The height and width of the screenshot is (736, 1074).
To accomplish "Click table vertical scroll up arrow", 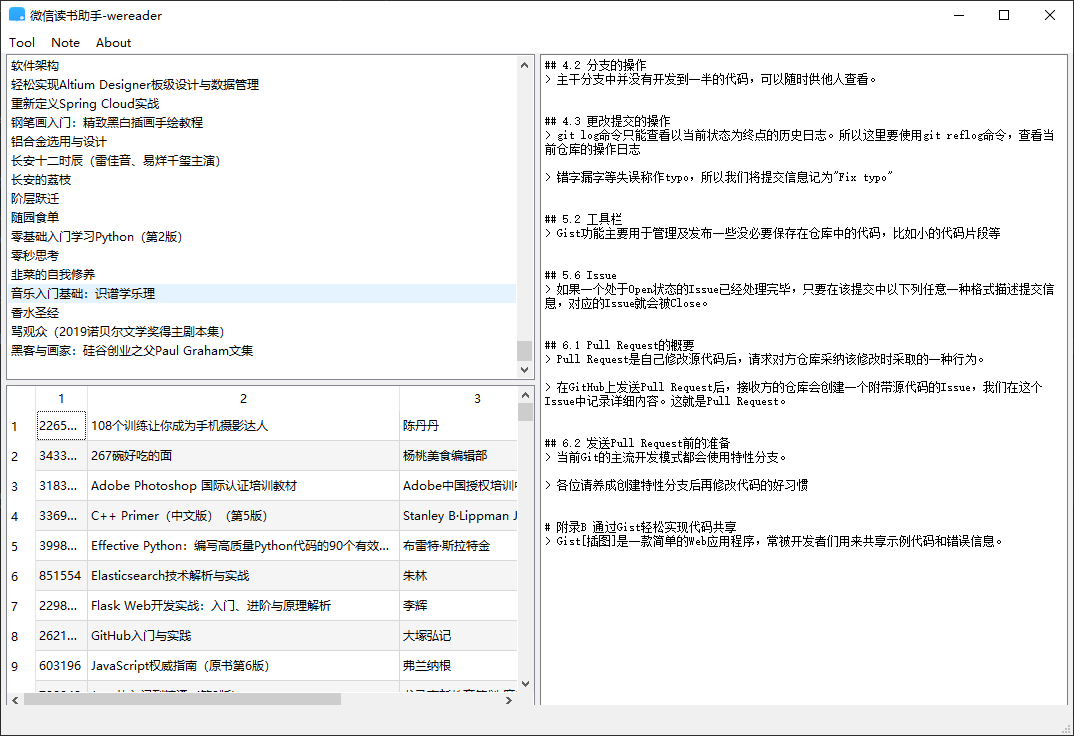I will click(525, 395).
